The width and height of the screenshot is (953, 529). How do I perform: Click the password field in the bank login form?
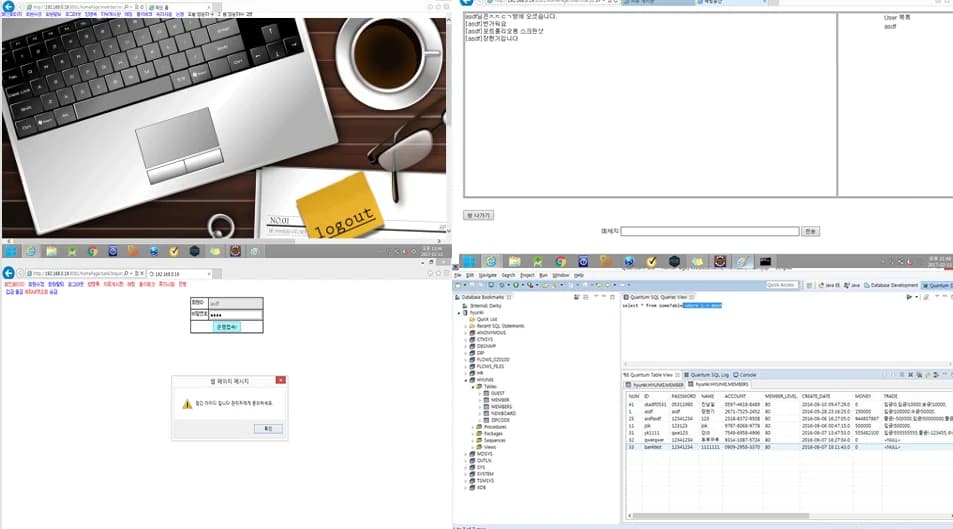pos(236,314)
